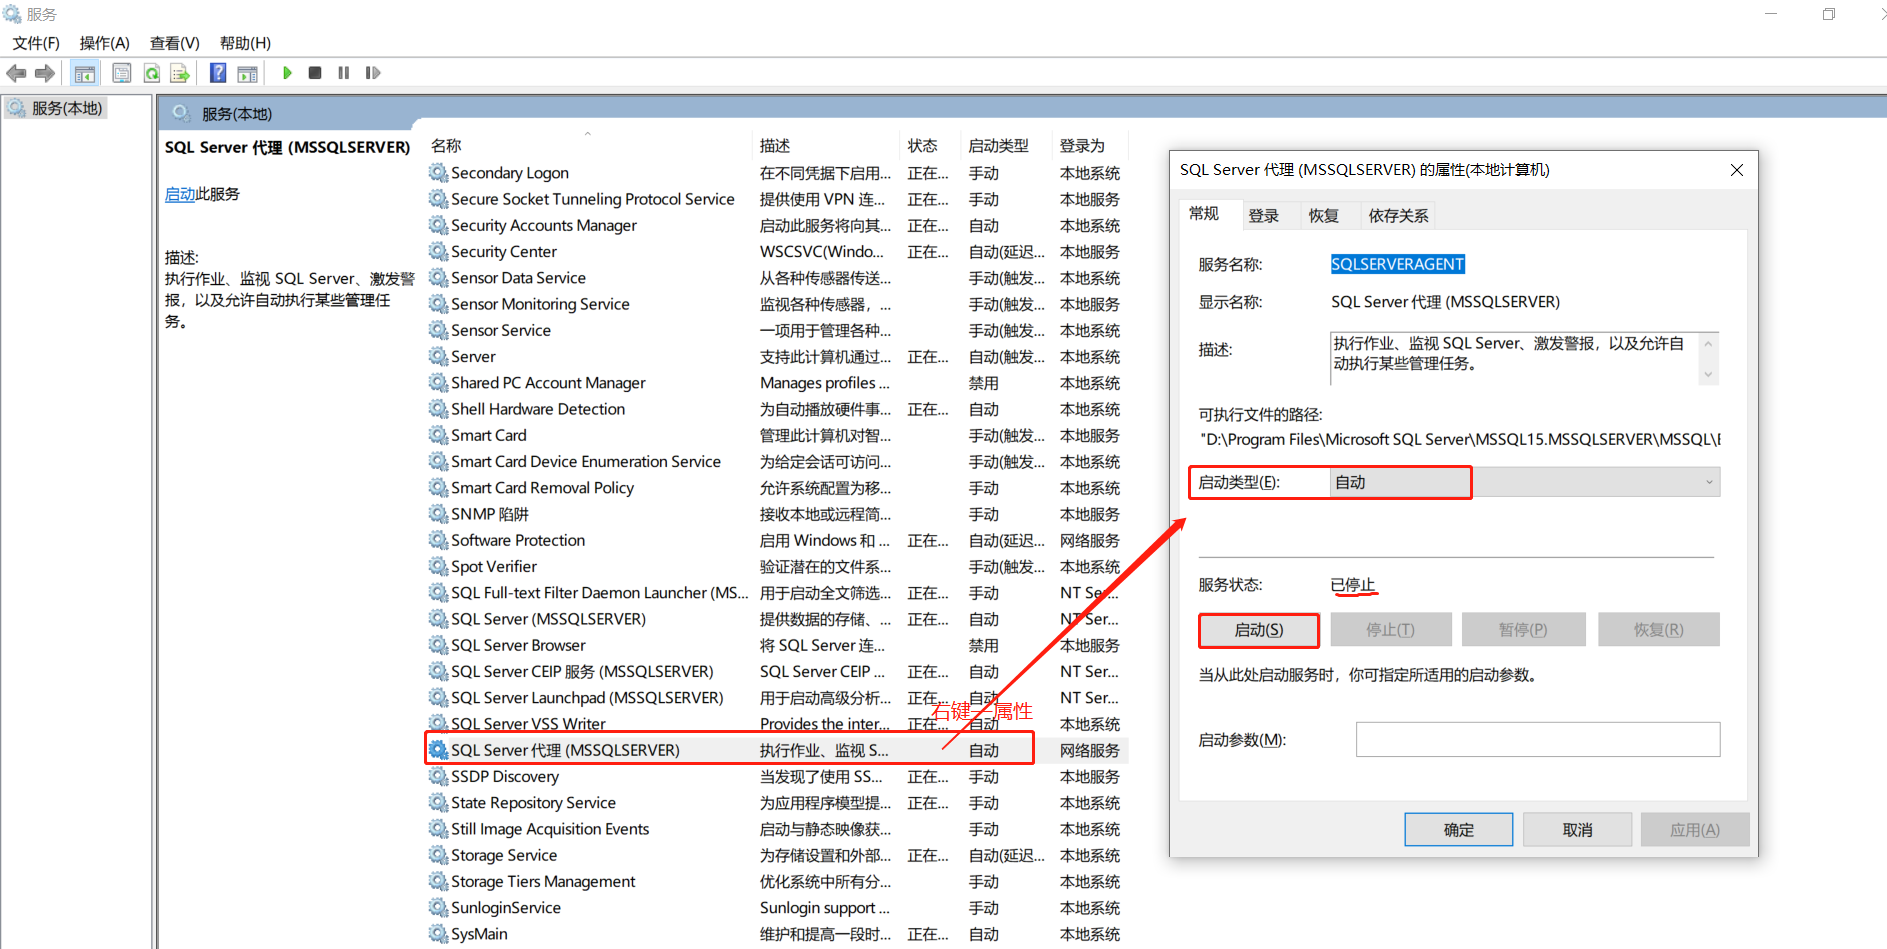Toggle the show/hide action pane icon
The height and width of the screenshot is (949, 1887).
247,73
